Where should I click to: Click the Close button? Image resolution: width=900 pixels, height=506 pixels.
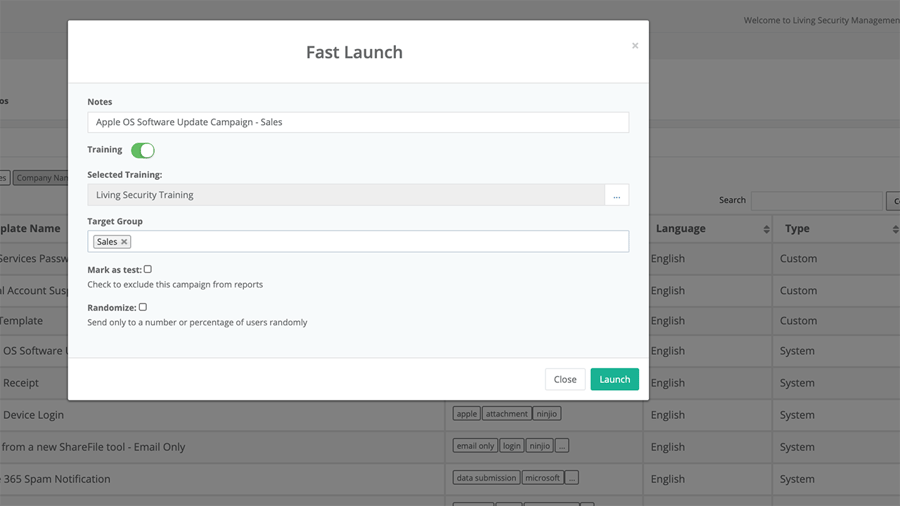pyautogui.click(x=565, y=379)
